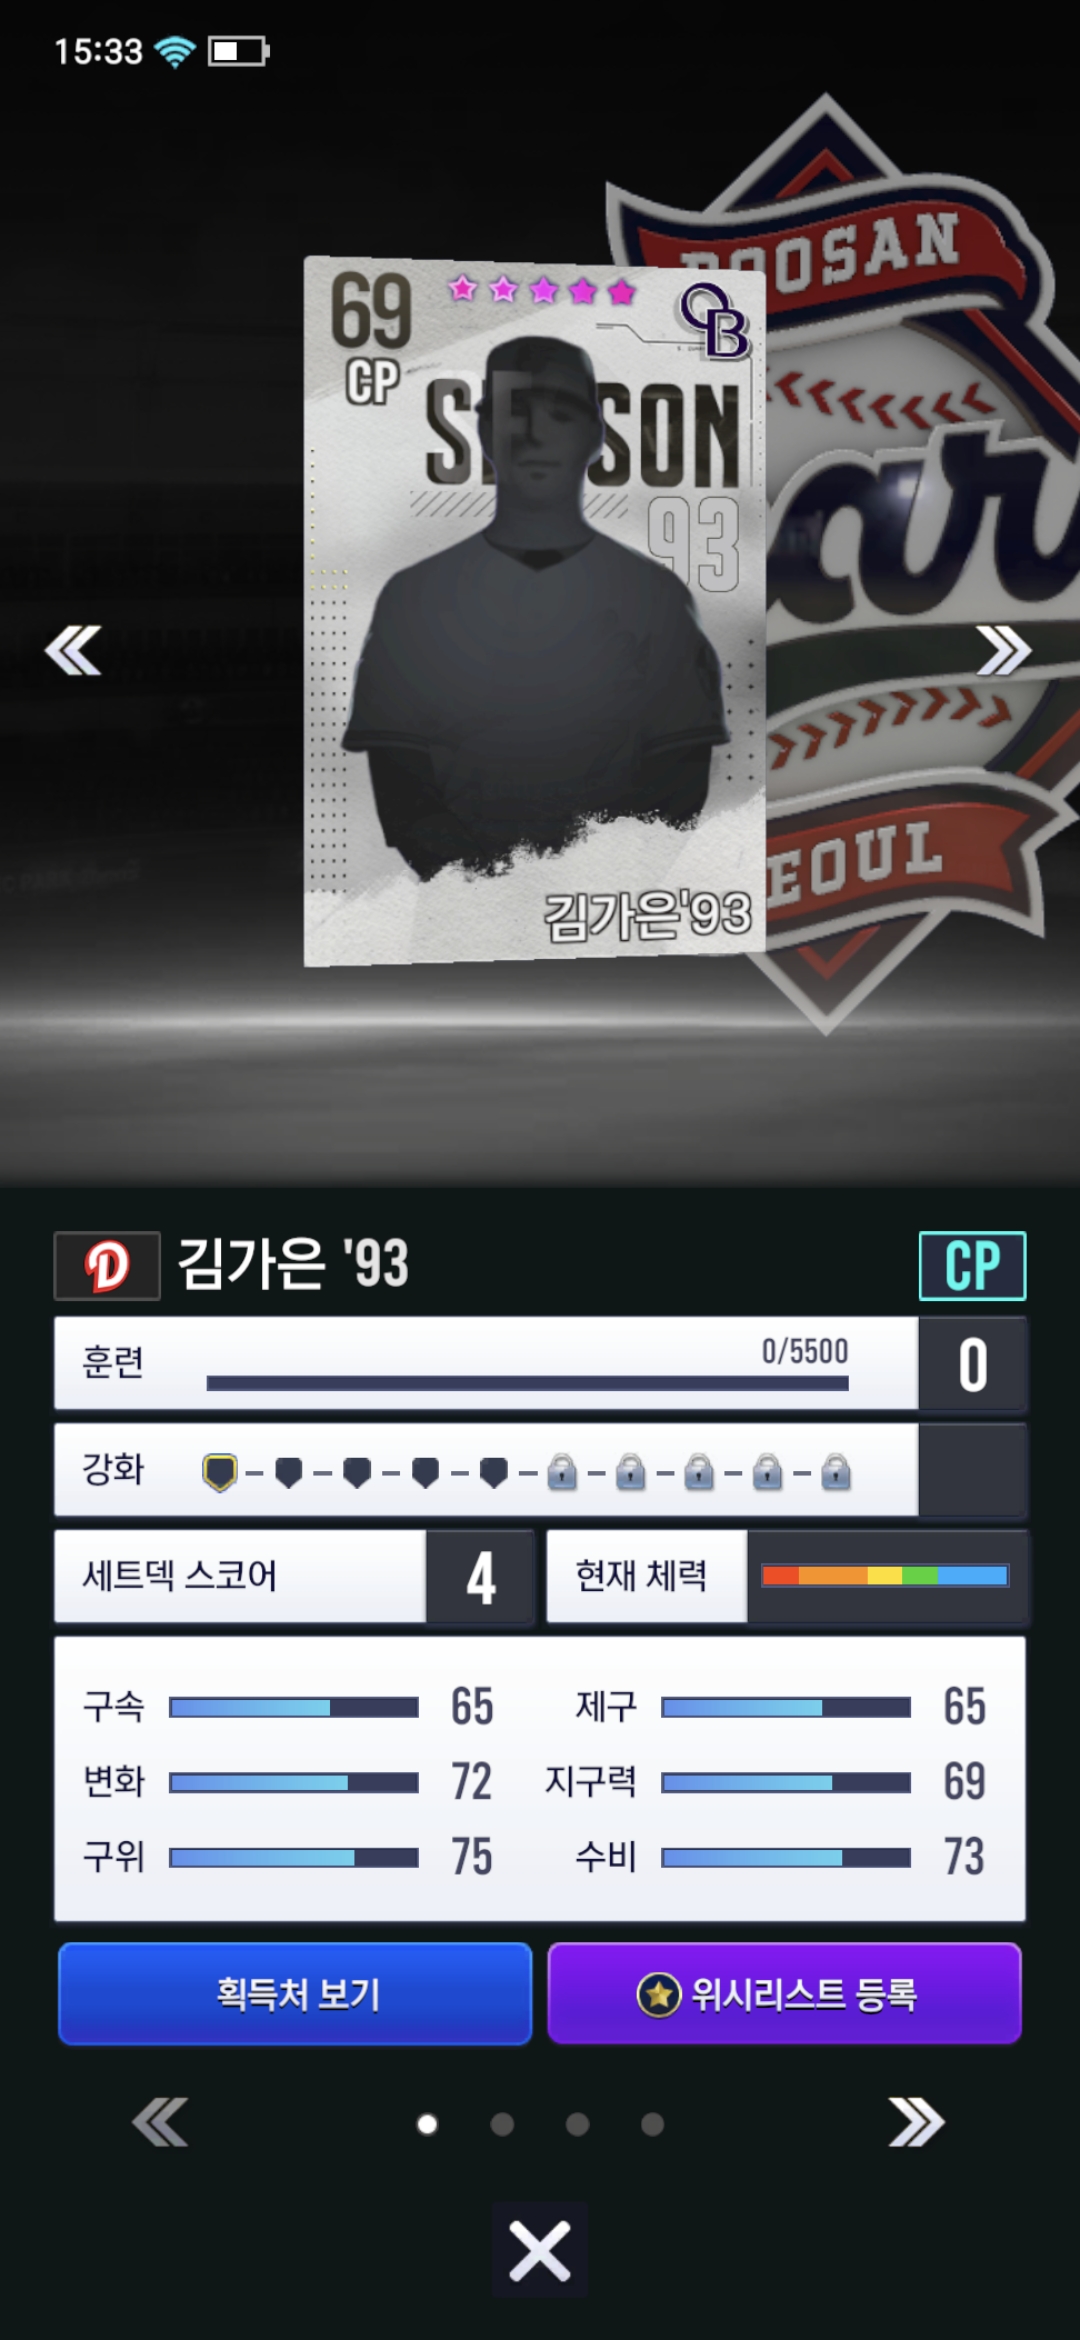The image size is (1080, 2340).
Task: Go to next page with bottom right arrows
Action: pos(916,2122)
